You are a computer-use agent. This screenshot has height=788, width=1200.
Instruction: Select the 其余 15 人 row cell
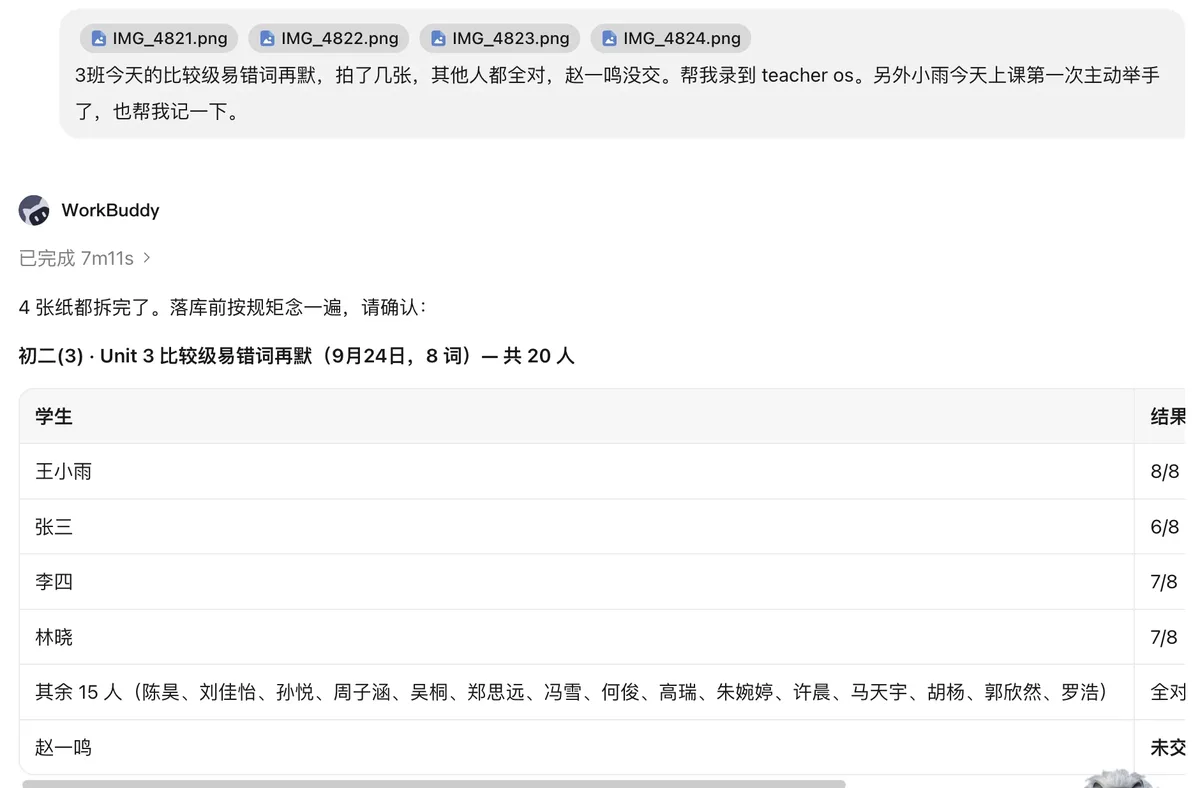(x=577, y=692)
